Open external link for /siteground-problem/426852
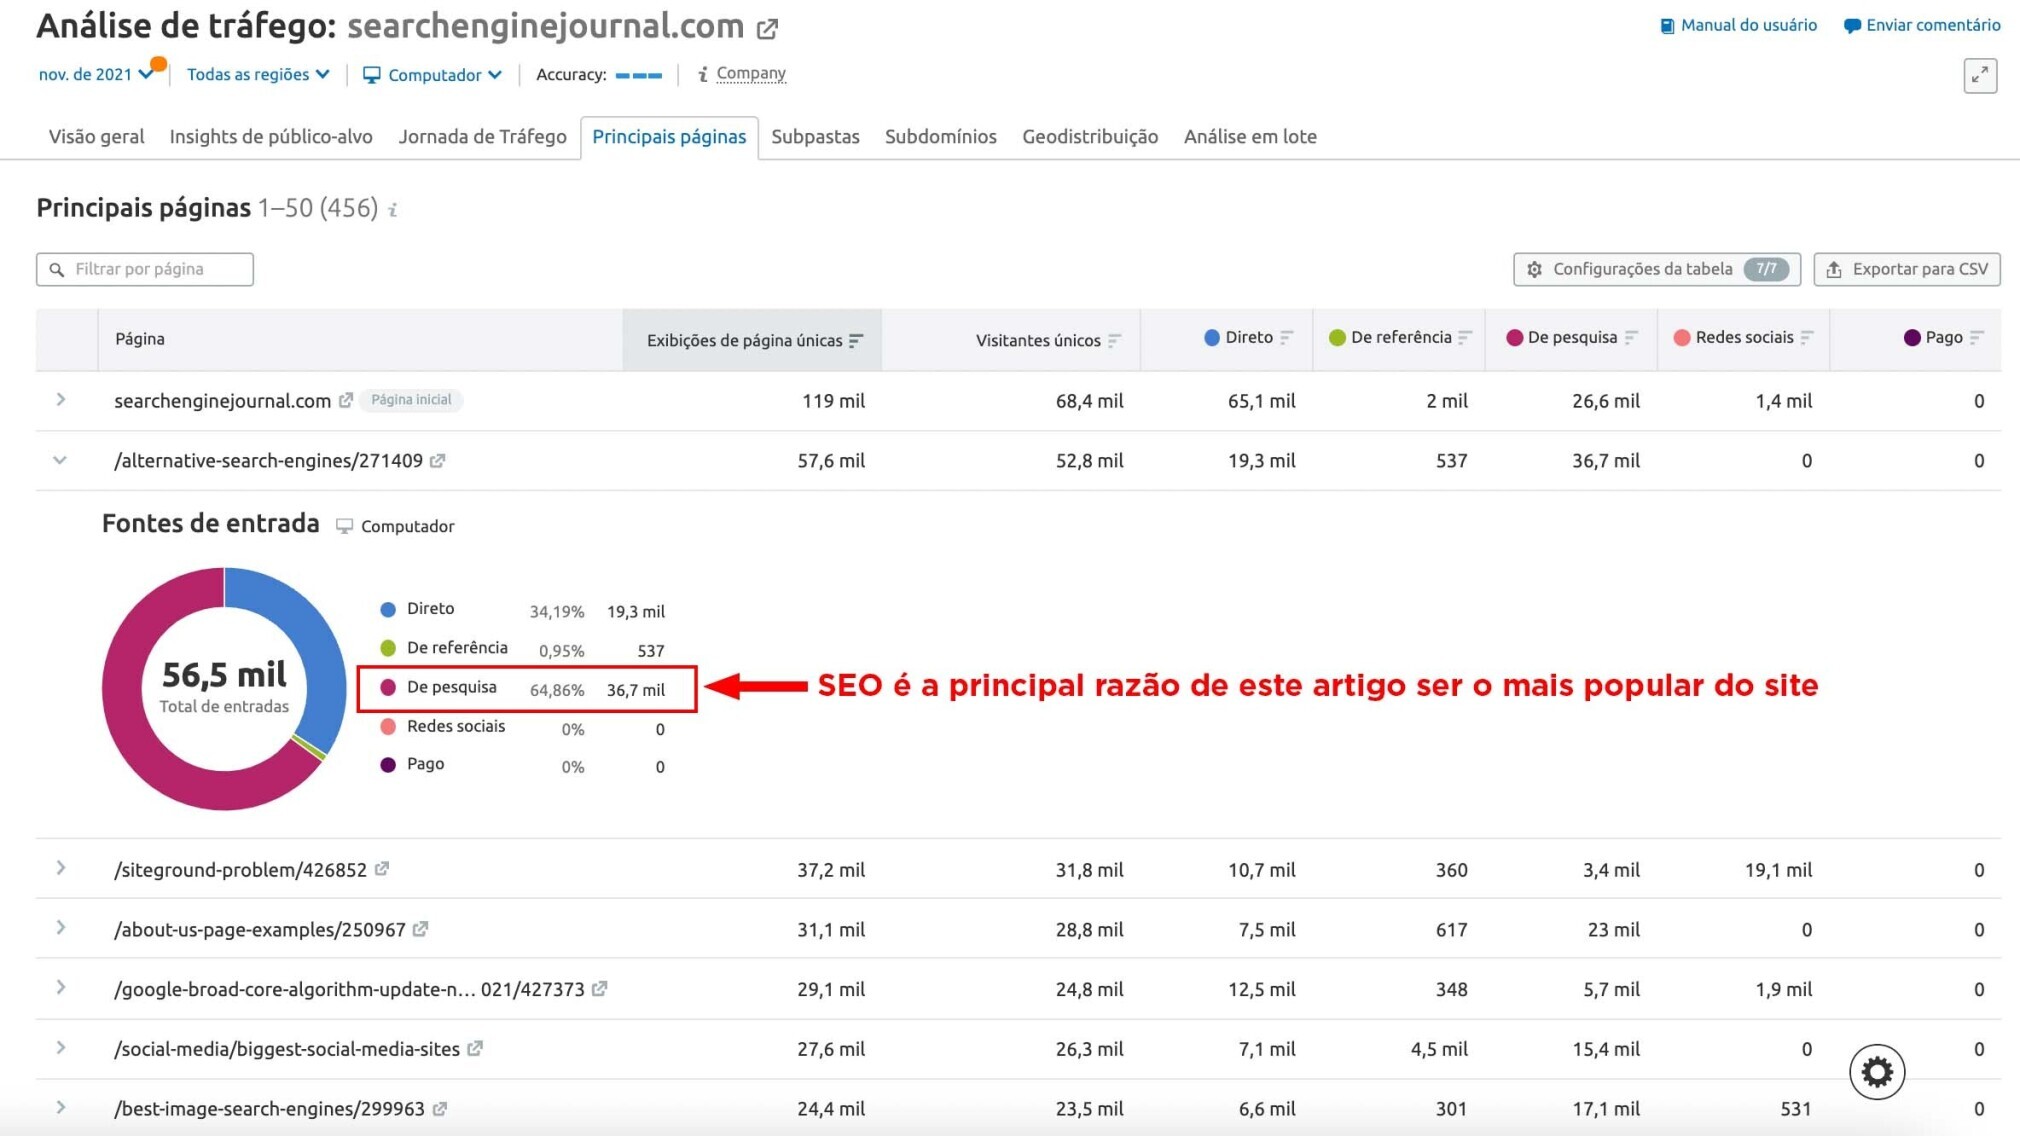This screenshot has height=1136, width=2020. click(382, 869)
